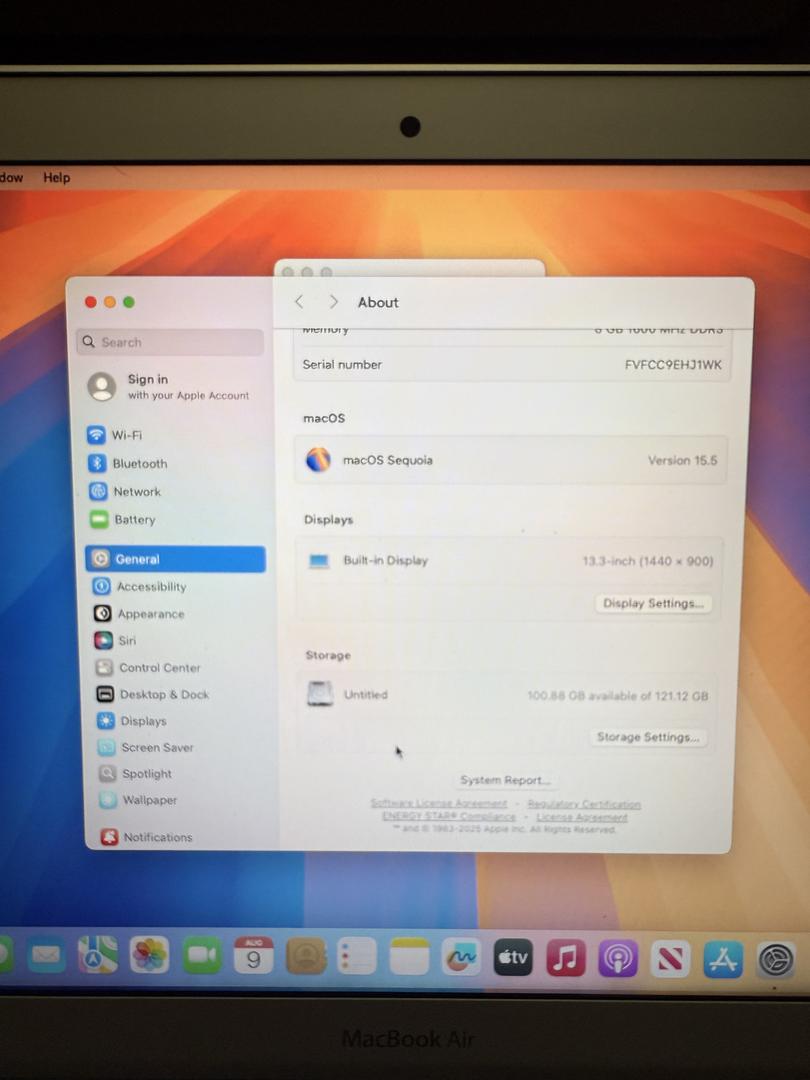Open Maps from the Dock

[x=98, y=955]
